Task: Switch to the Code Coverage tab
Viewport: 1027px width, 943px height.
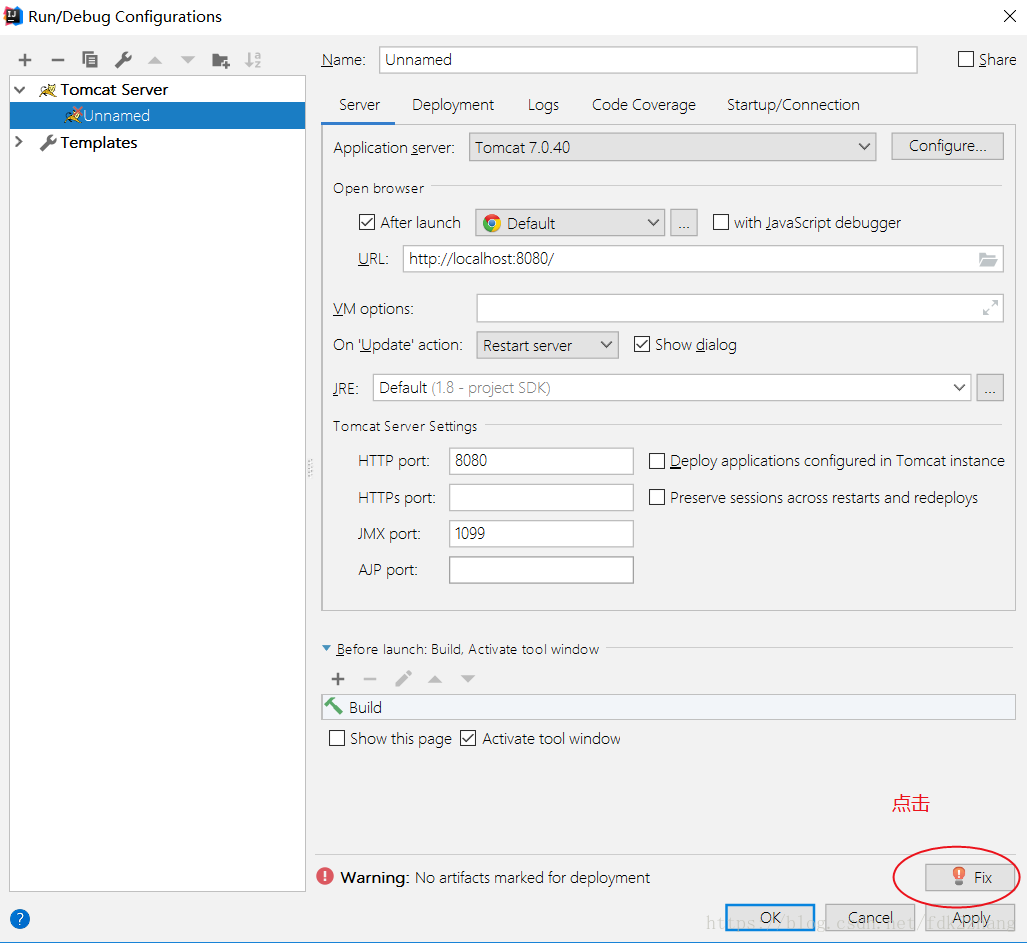Action: click(644, 105)
